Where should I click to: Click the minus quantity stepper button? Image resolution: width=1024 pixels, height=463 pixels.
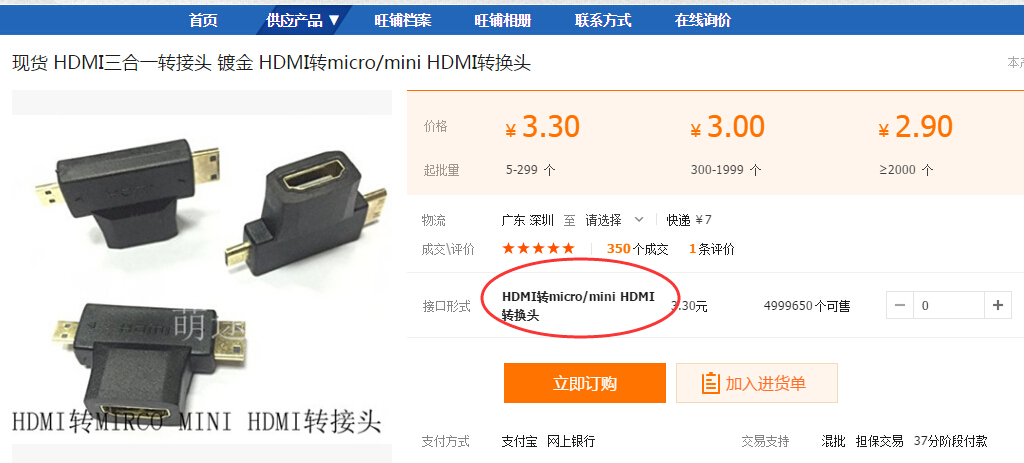900,305
